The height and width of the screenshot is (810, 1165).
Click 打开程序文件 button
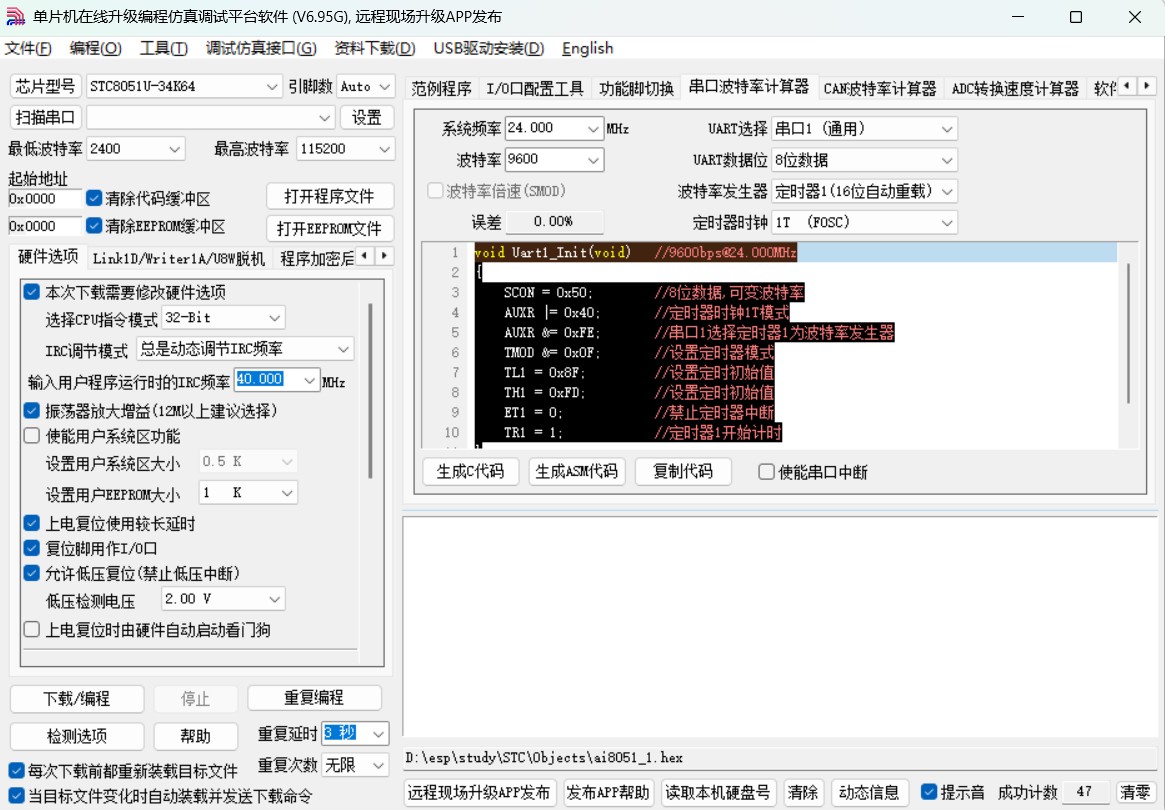click(x=330, y=196)
